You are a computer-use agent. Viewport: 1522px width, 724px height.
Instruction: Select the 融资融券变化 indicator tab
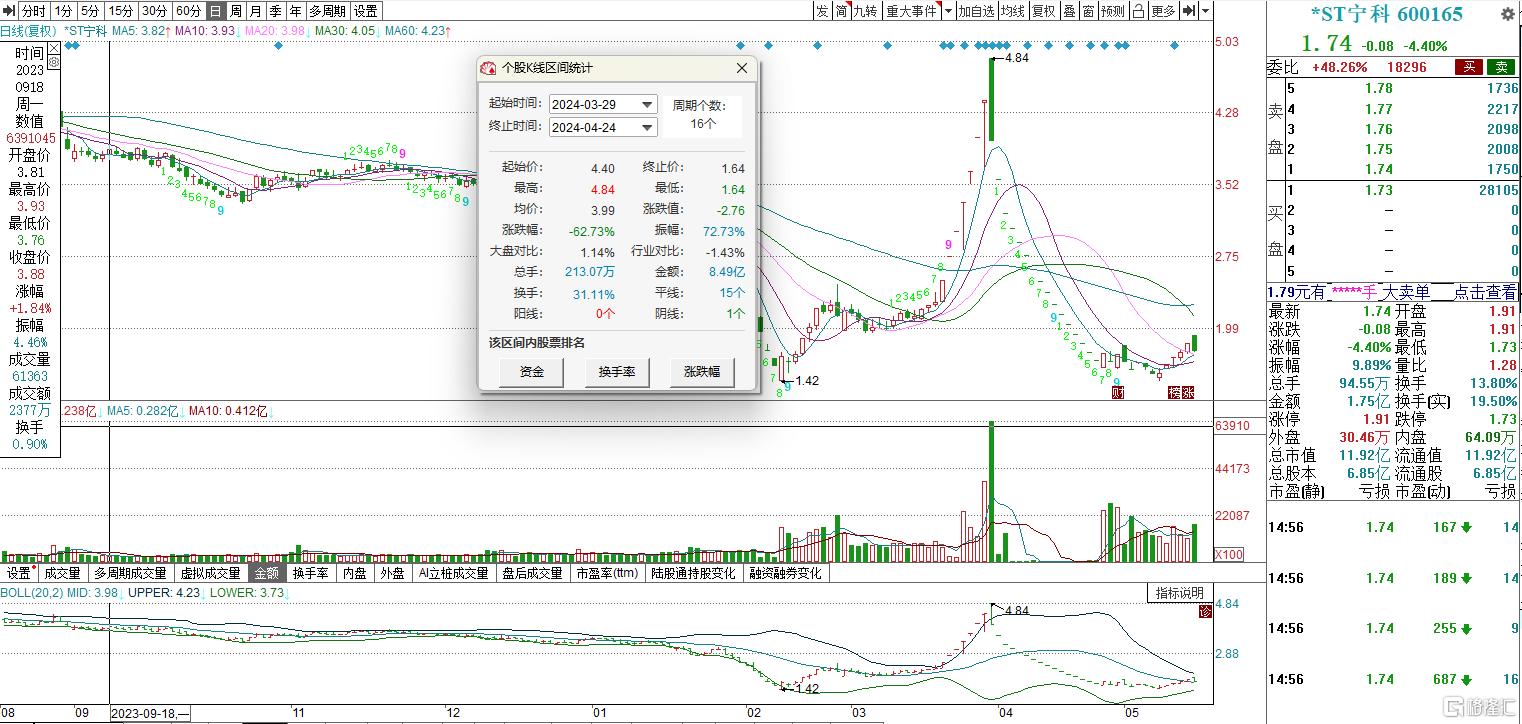[786, 573]
